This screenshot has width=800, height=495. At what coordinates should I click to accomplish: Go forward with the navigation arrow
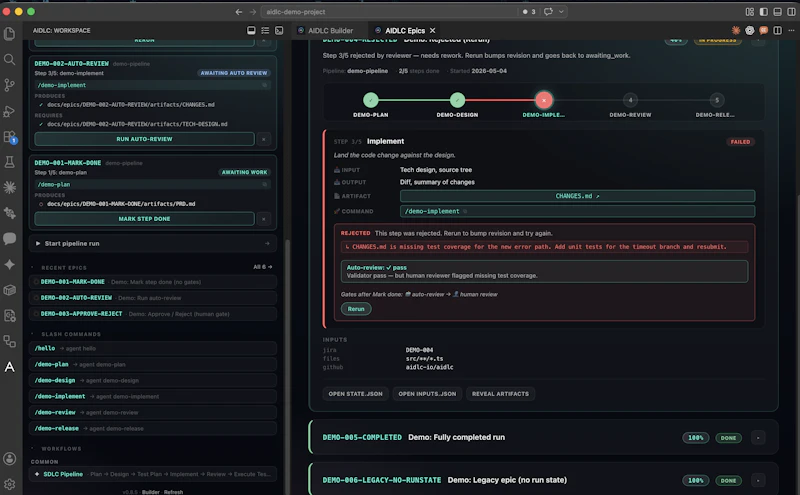(253, 12)
